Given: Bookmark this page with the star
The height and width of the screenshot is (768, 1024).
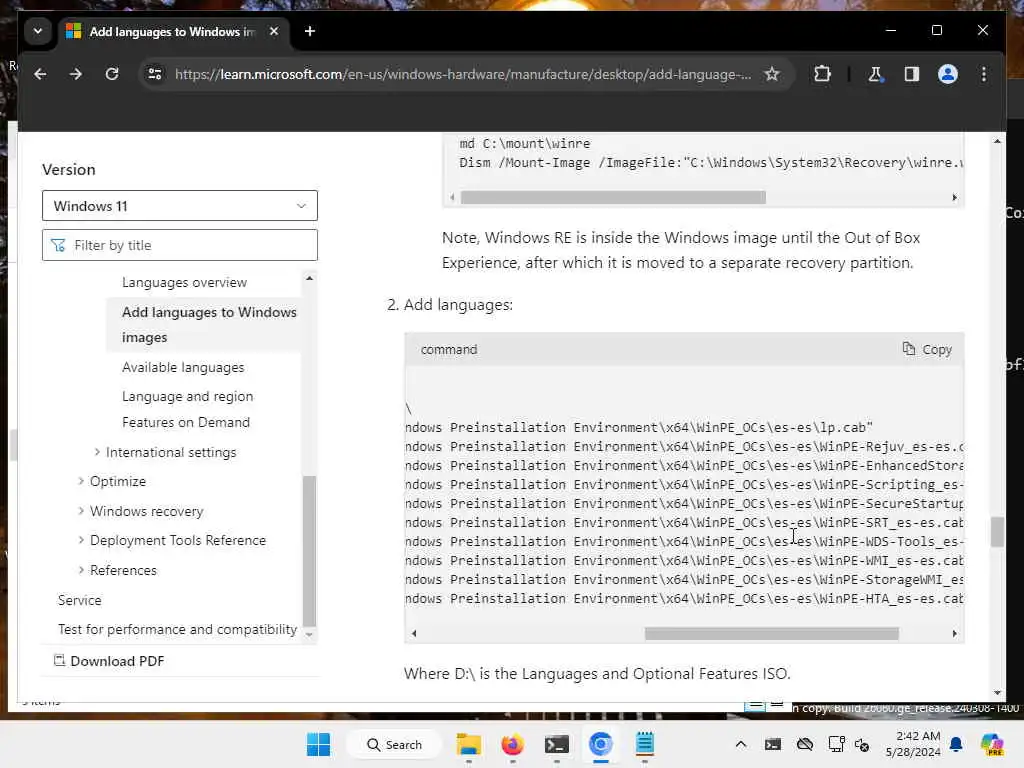Looking at the screenshot, I should [772, 74].
